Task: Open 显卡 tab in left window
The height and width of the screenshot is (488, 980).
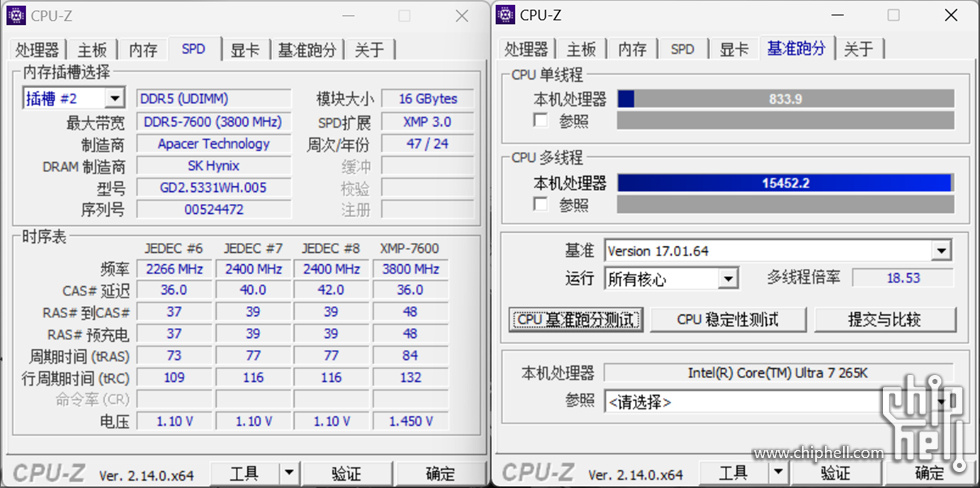Action: tap(246, 49)
